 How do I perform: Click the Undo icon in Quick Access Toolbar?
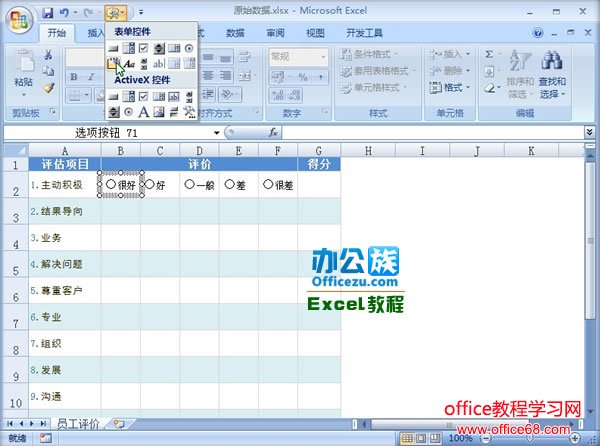pos(64,13)
